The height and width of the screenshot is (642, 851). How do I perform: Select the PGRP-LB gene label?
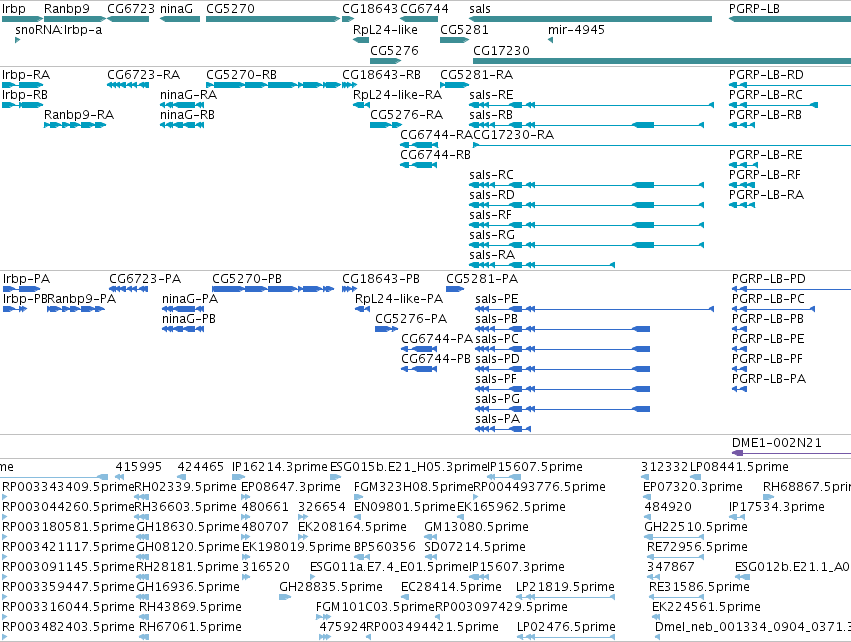[x=754, y=9]
